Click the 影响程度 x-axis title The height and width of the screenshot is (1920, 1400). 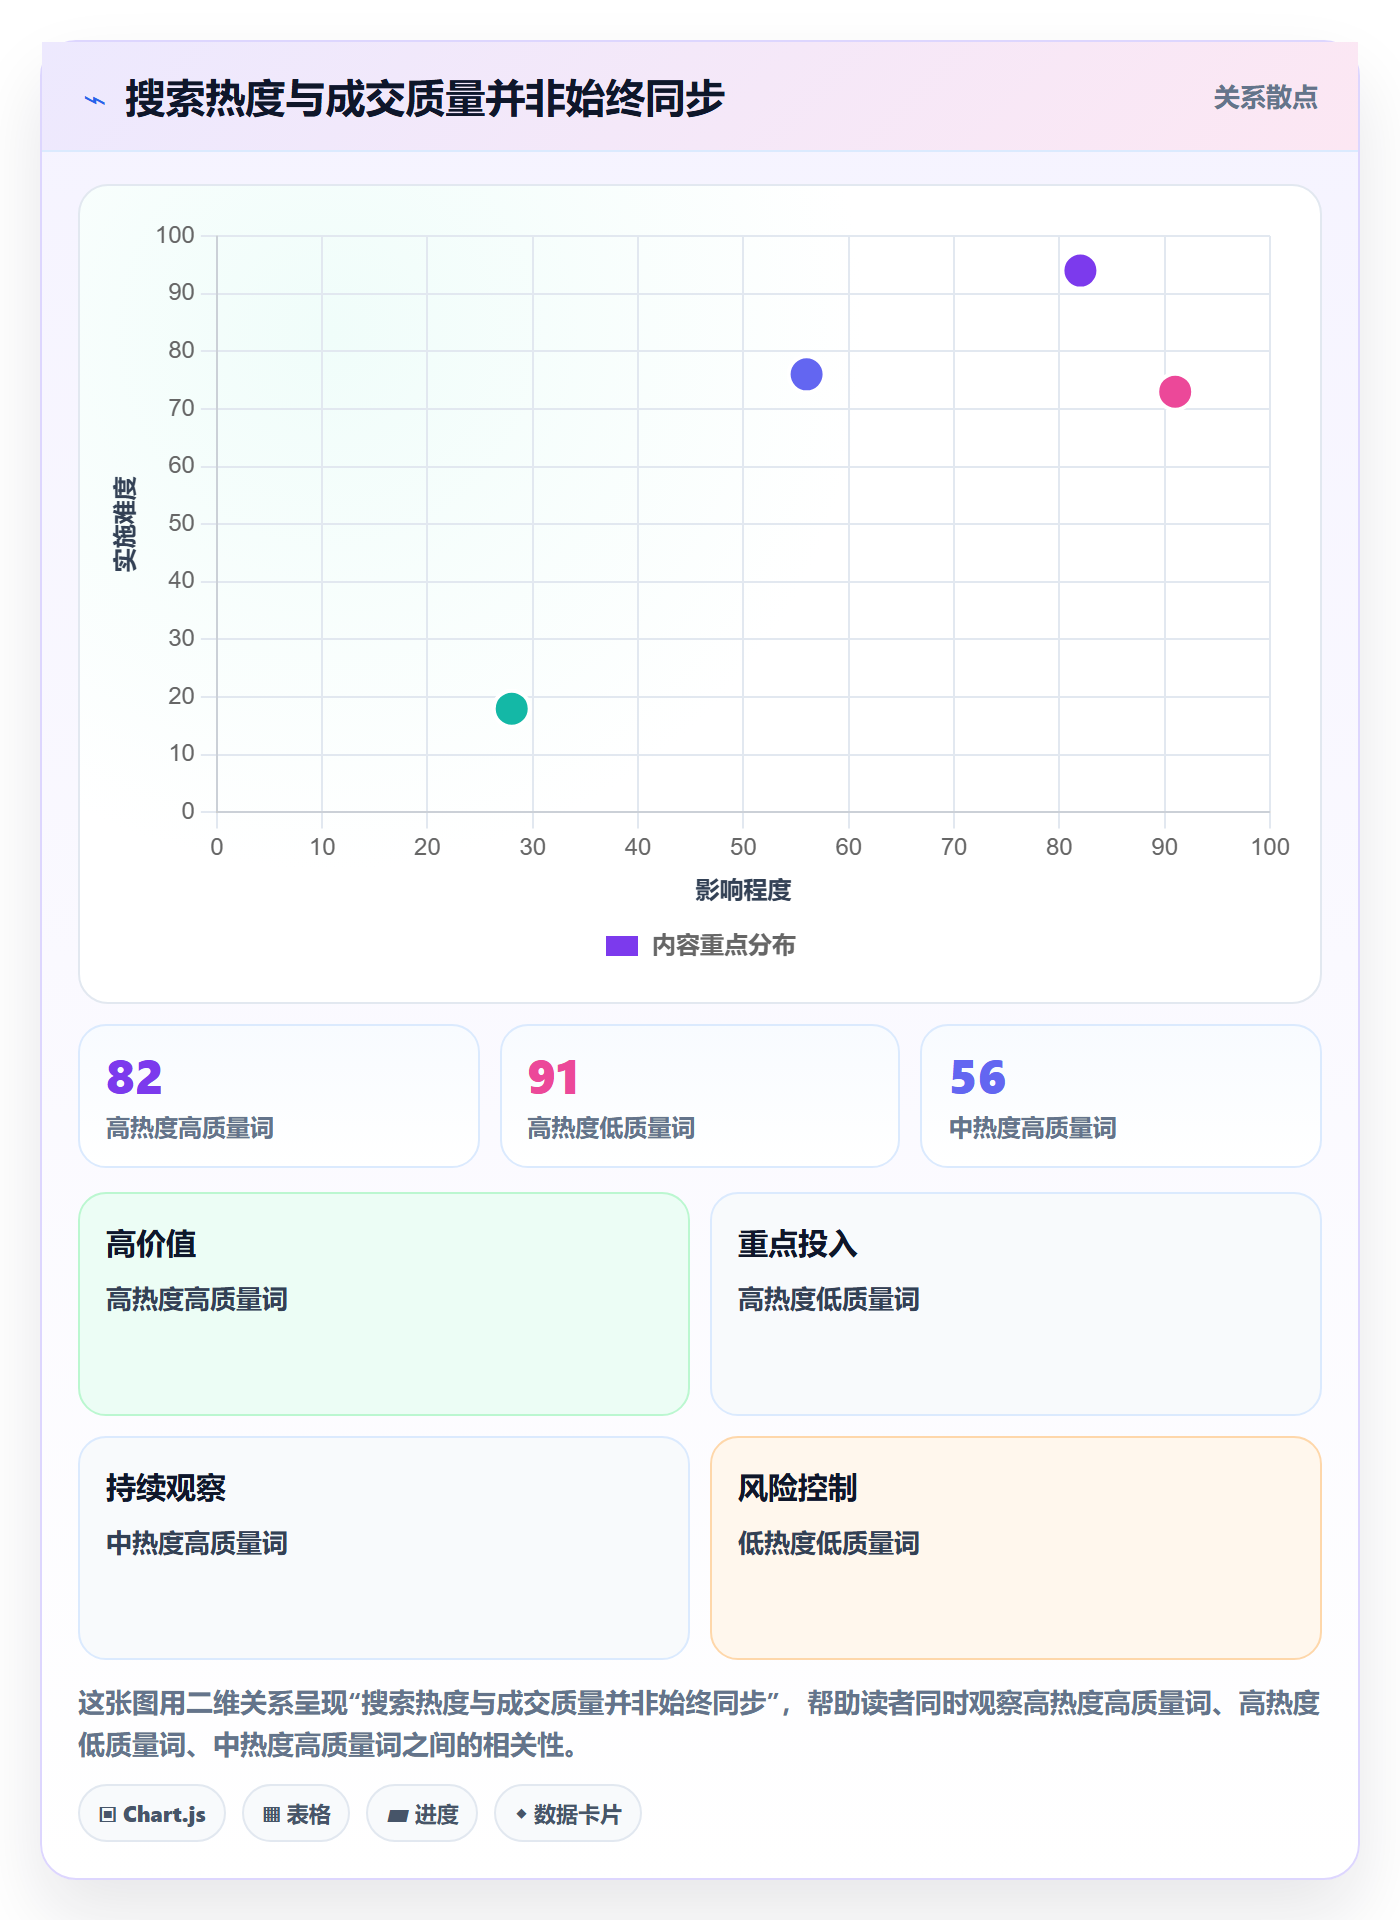pyautogui.click(x=743, y=890)
